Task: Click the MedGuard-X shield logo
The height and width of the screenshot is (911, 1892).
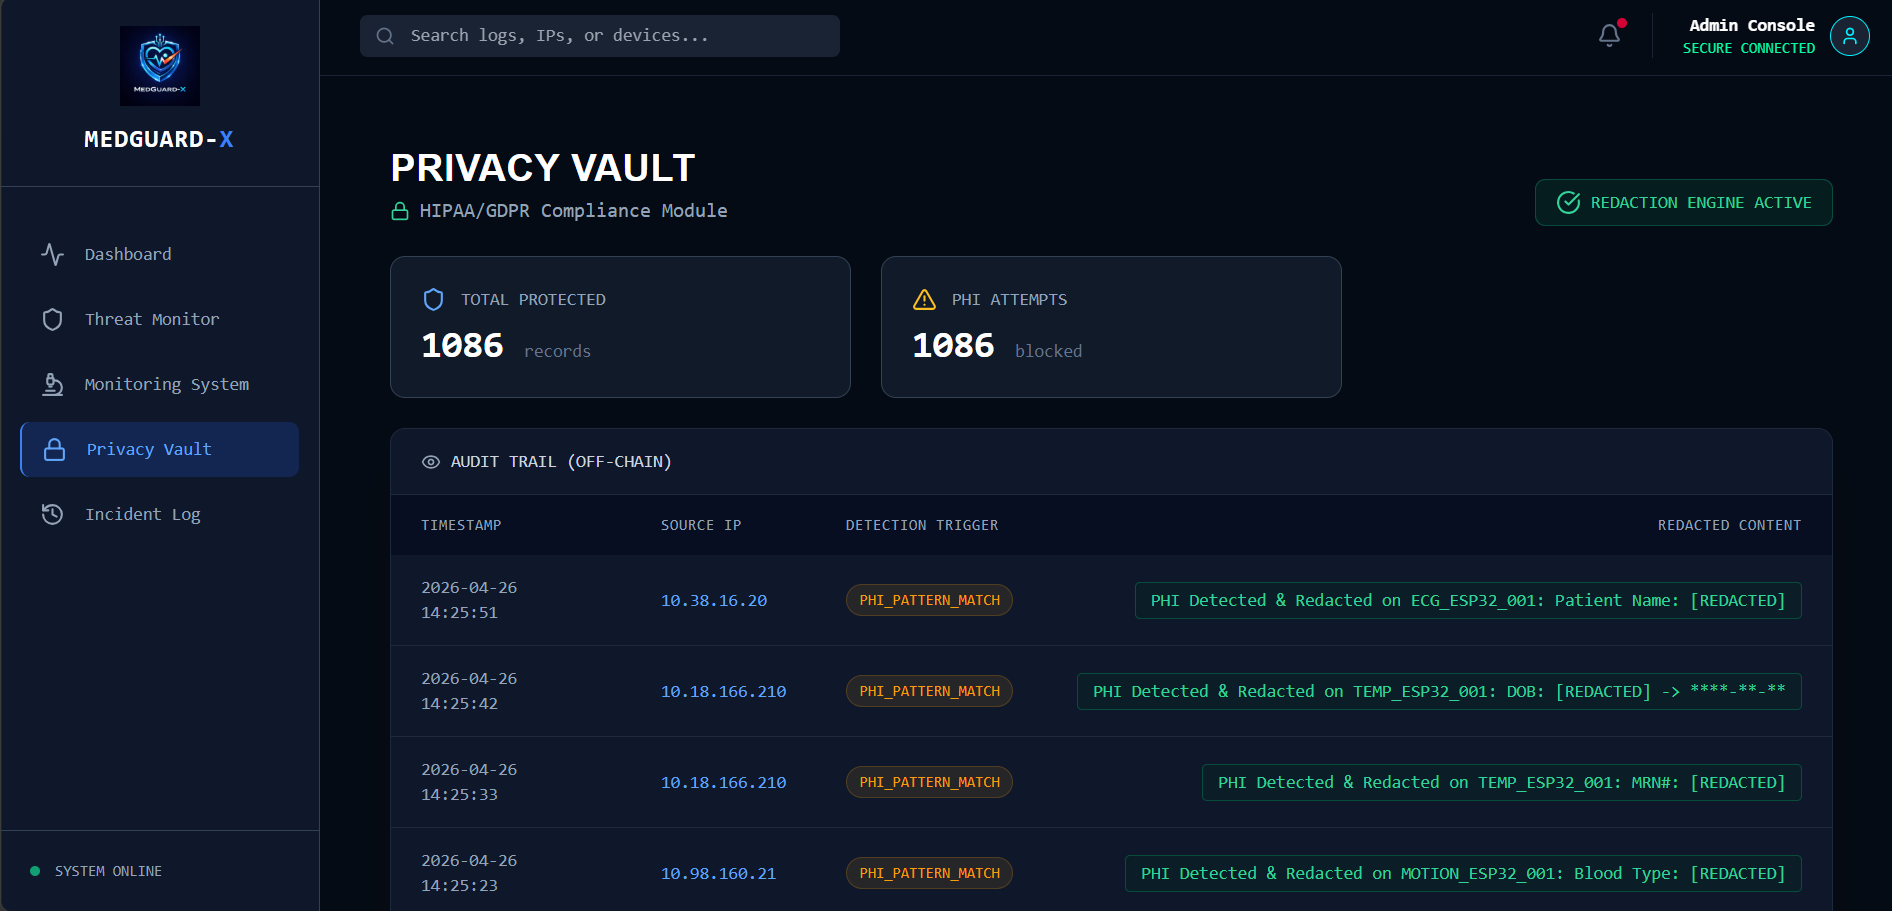Action: (160, 65)
